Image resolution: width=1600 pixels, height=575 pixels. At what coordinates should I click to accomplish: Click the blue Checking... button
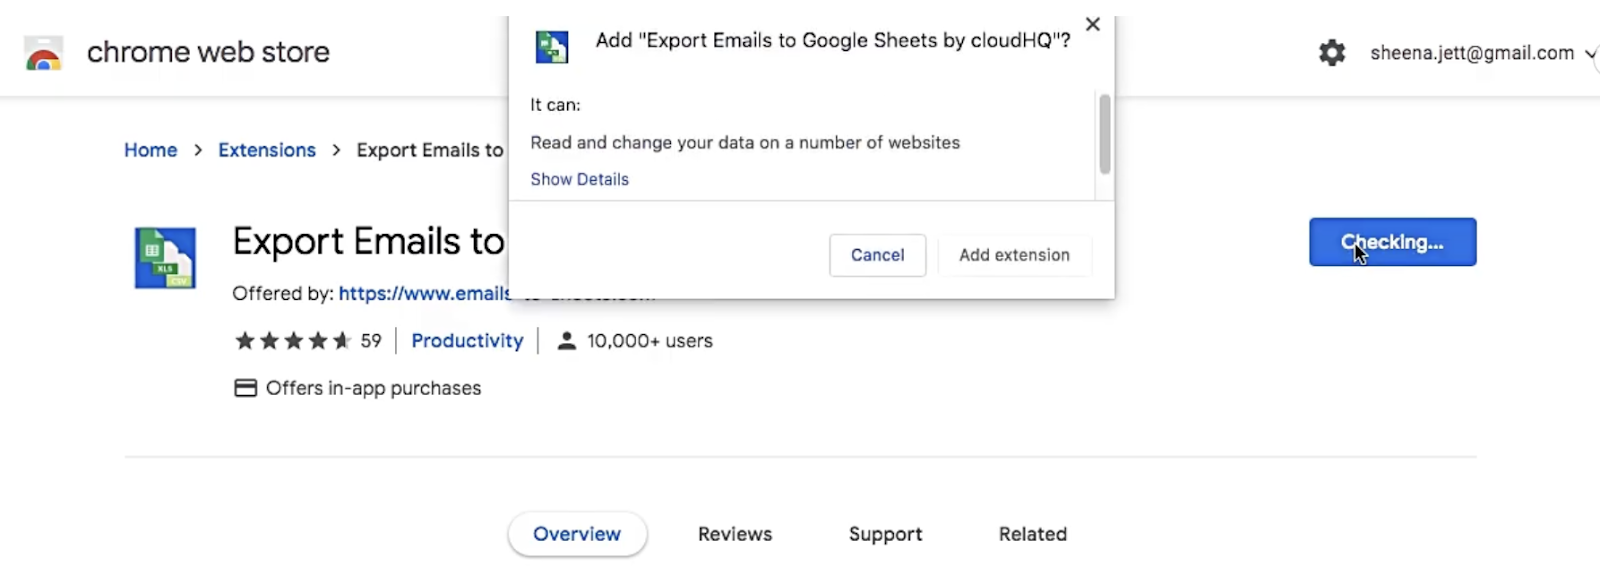[x=1392, y=242]
